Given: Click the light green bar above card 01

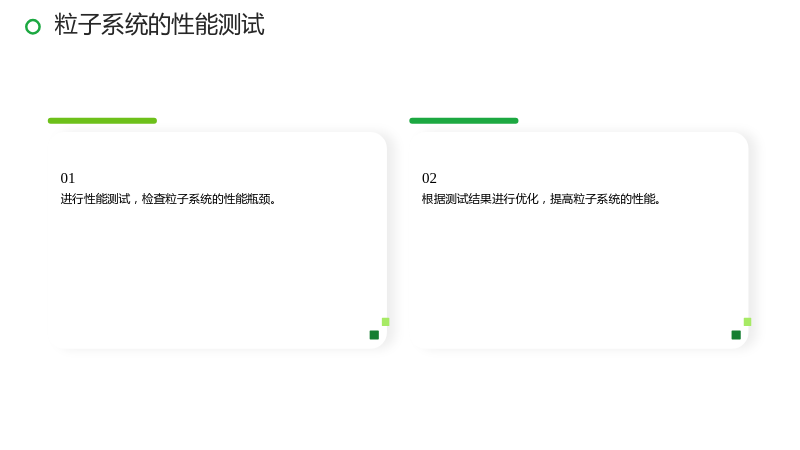Looking at the screenshot, I should point(102,121).
